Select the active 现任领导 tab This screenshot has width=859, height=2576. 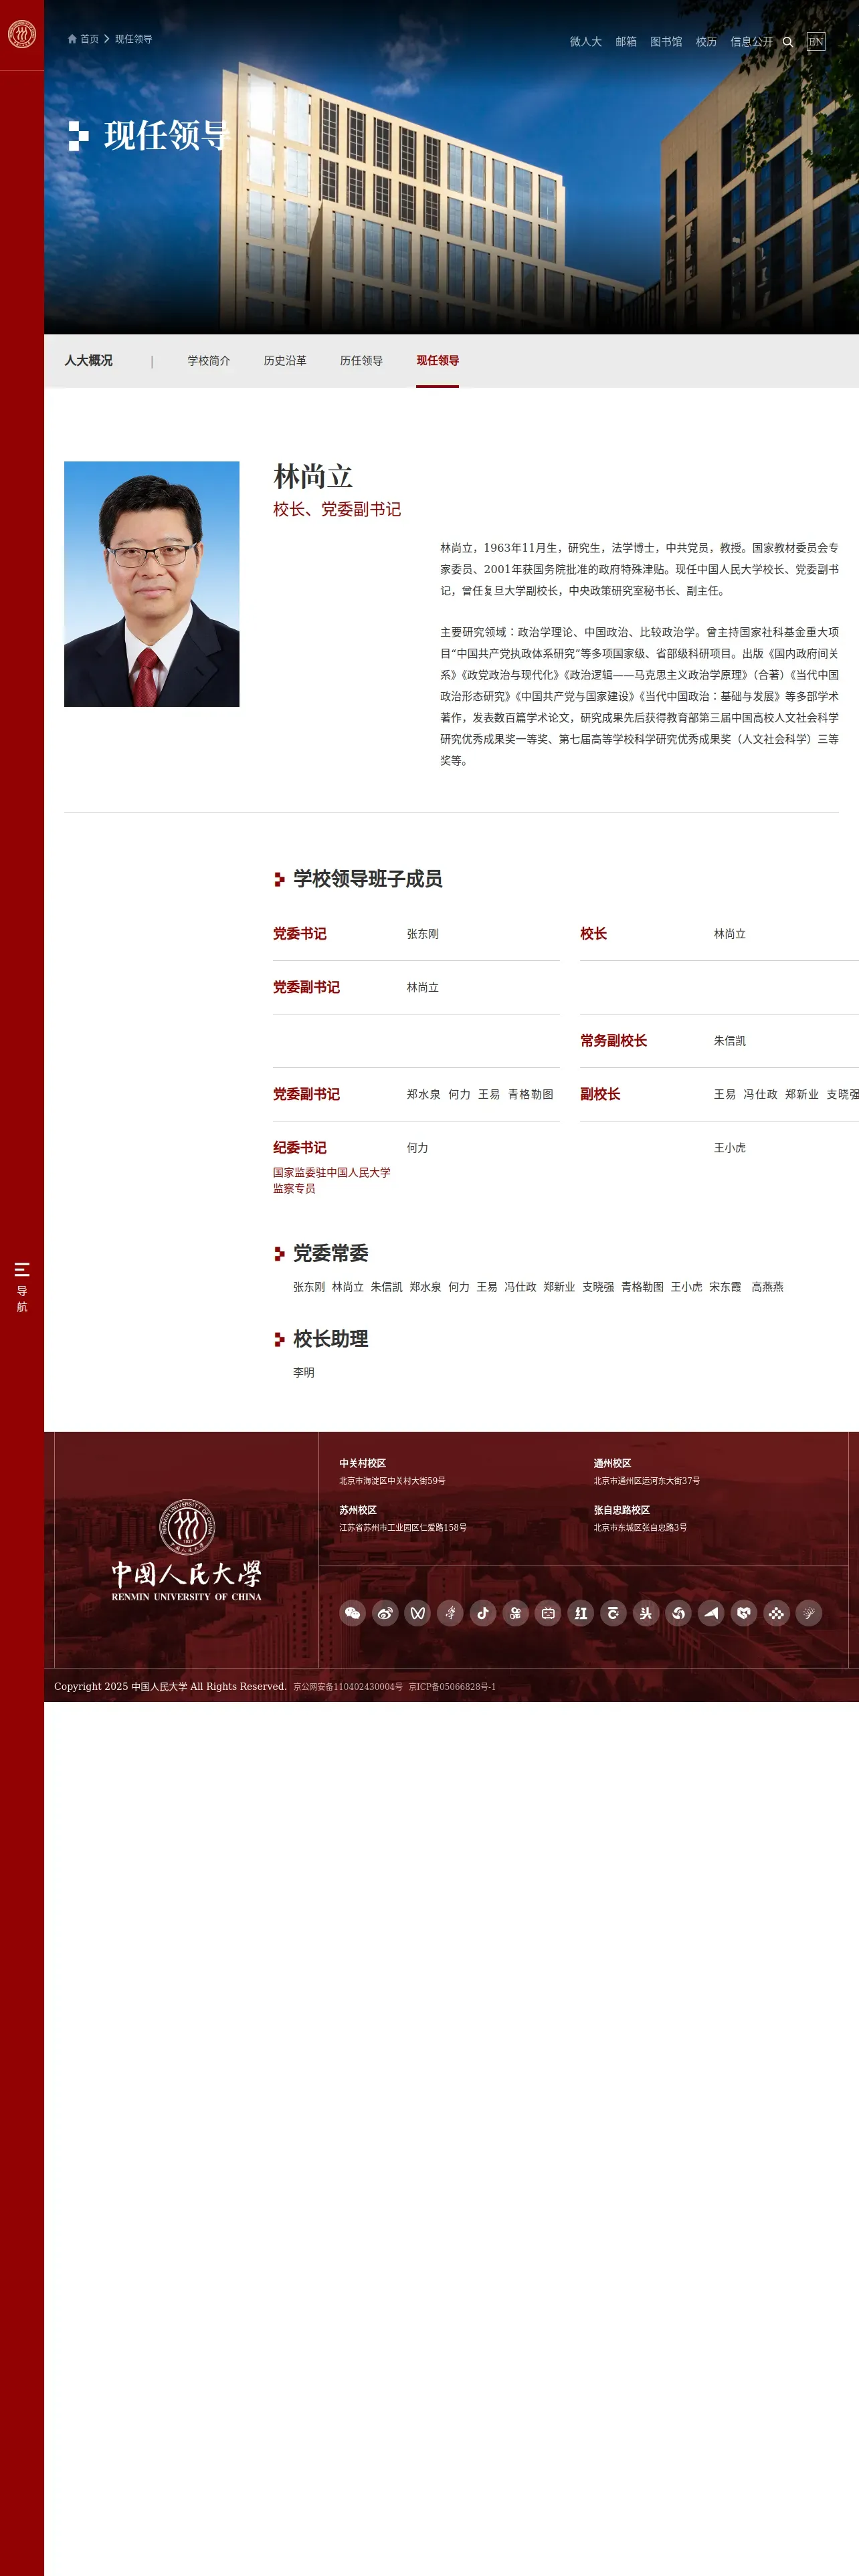tap(438, 361)
